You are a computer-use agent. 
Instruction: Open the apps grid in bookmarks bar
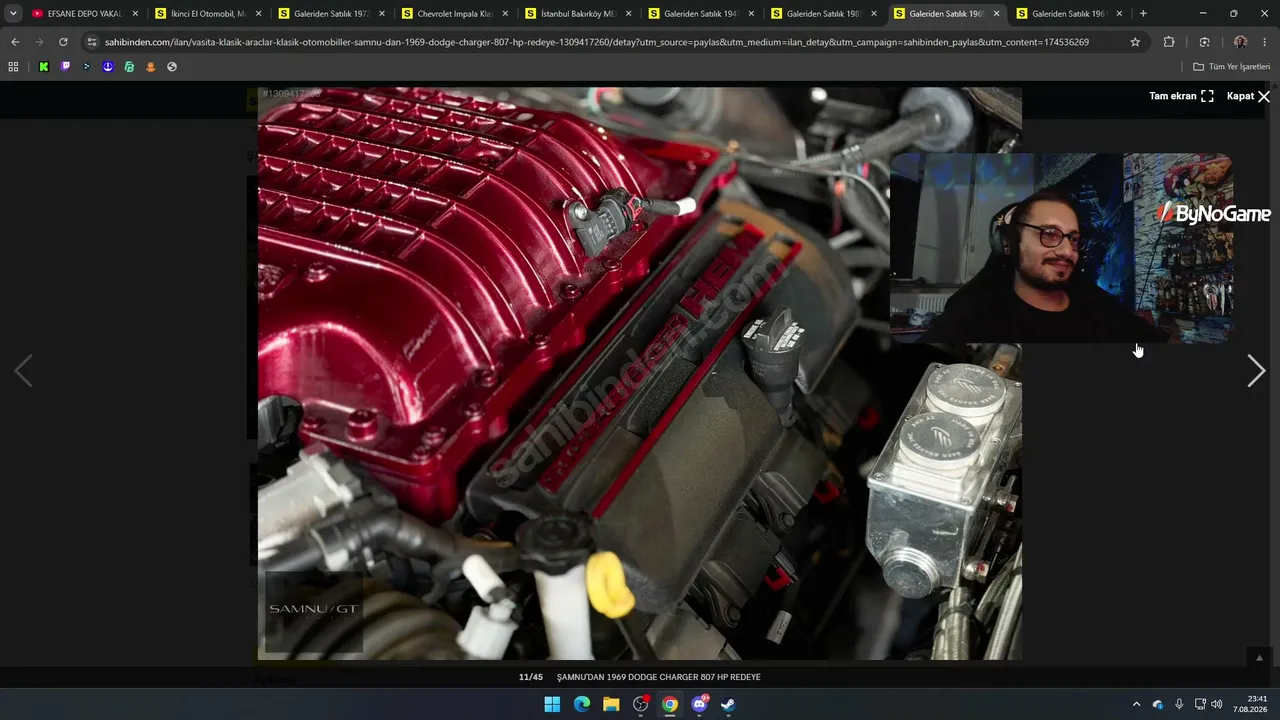pos(13,67)
